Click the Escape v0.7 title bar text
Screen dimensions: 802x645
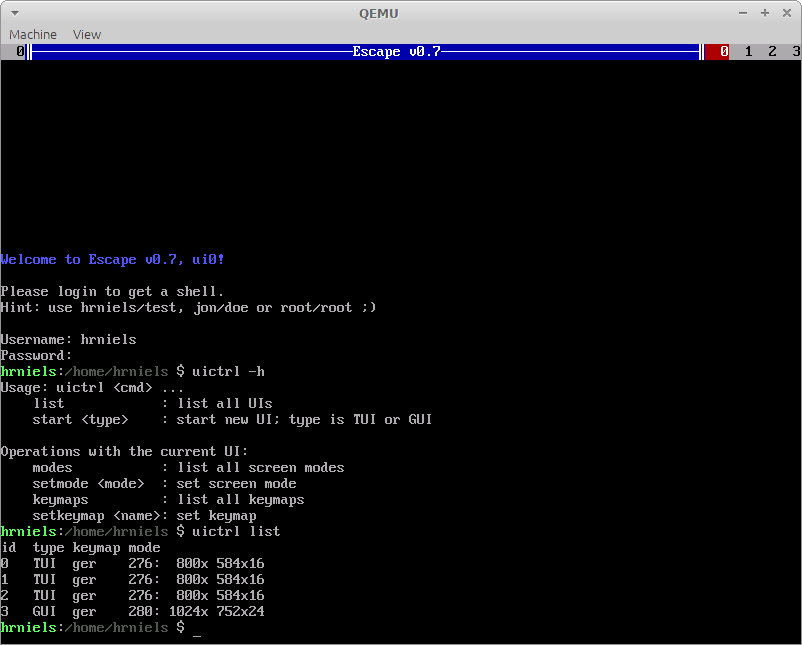[x=396, y=52]
